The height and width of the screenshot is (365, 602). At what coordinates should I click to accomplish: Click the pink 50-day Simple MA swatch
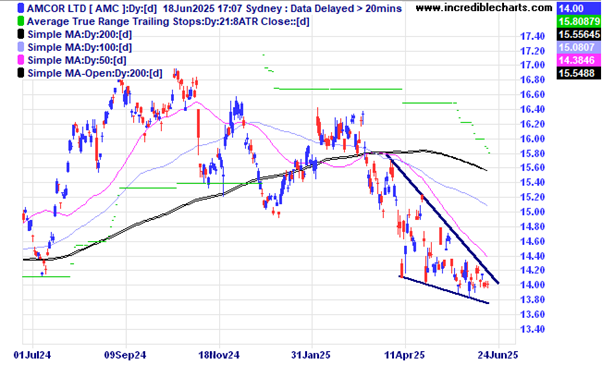pos(21,60)
